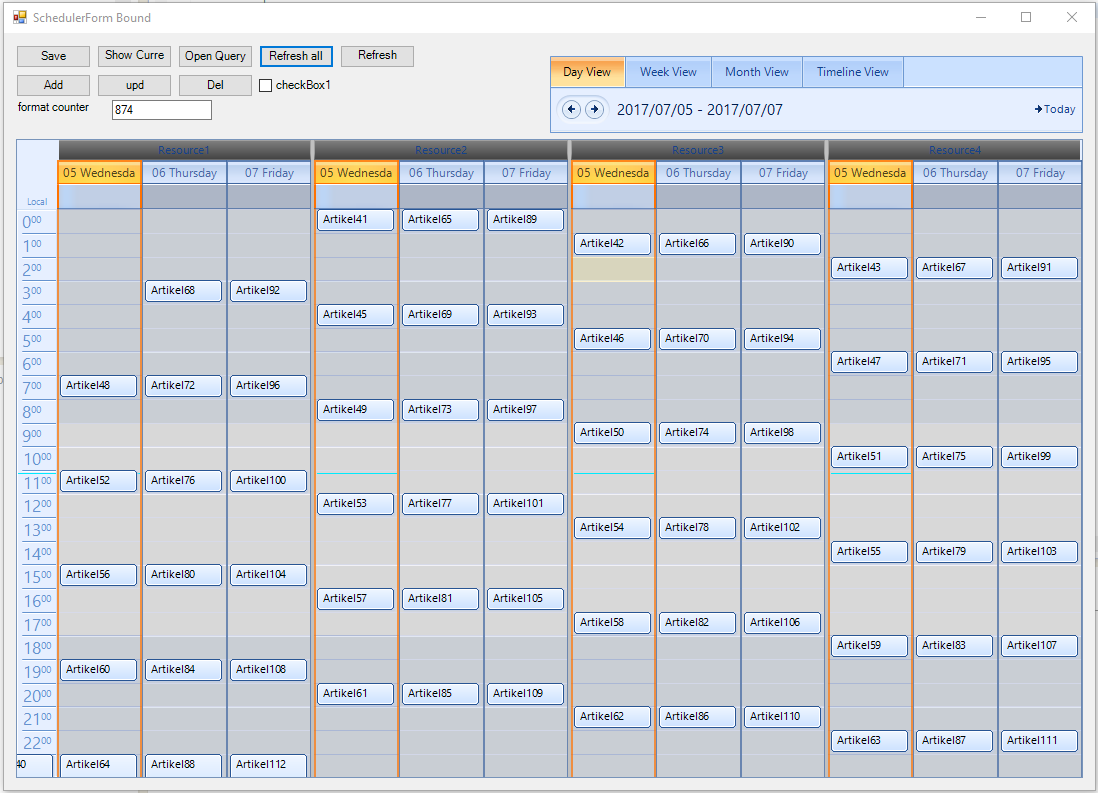
Task: Jump to Today in the scheduler
Action: pyautogui.click(x=1055, y=109)
